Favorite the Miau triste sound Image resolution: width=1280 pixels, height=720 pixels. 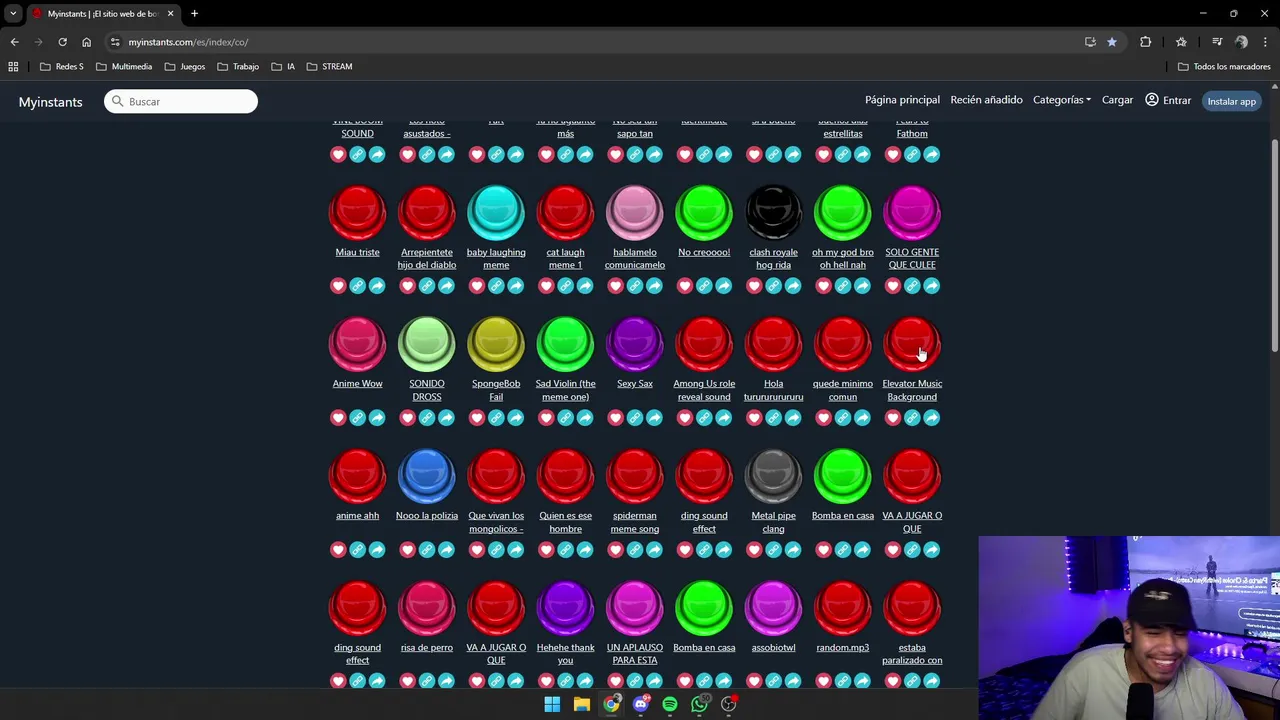pos(338,286)
